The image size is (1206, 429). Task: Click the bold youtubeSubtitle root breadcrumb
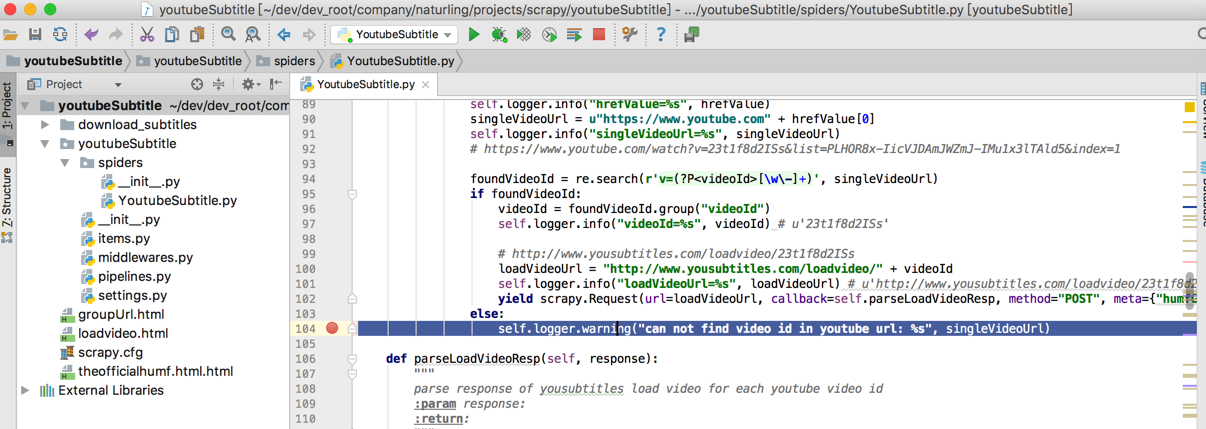pos(64,61)
